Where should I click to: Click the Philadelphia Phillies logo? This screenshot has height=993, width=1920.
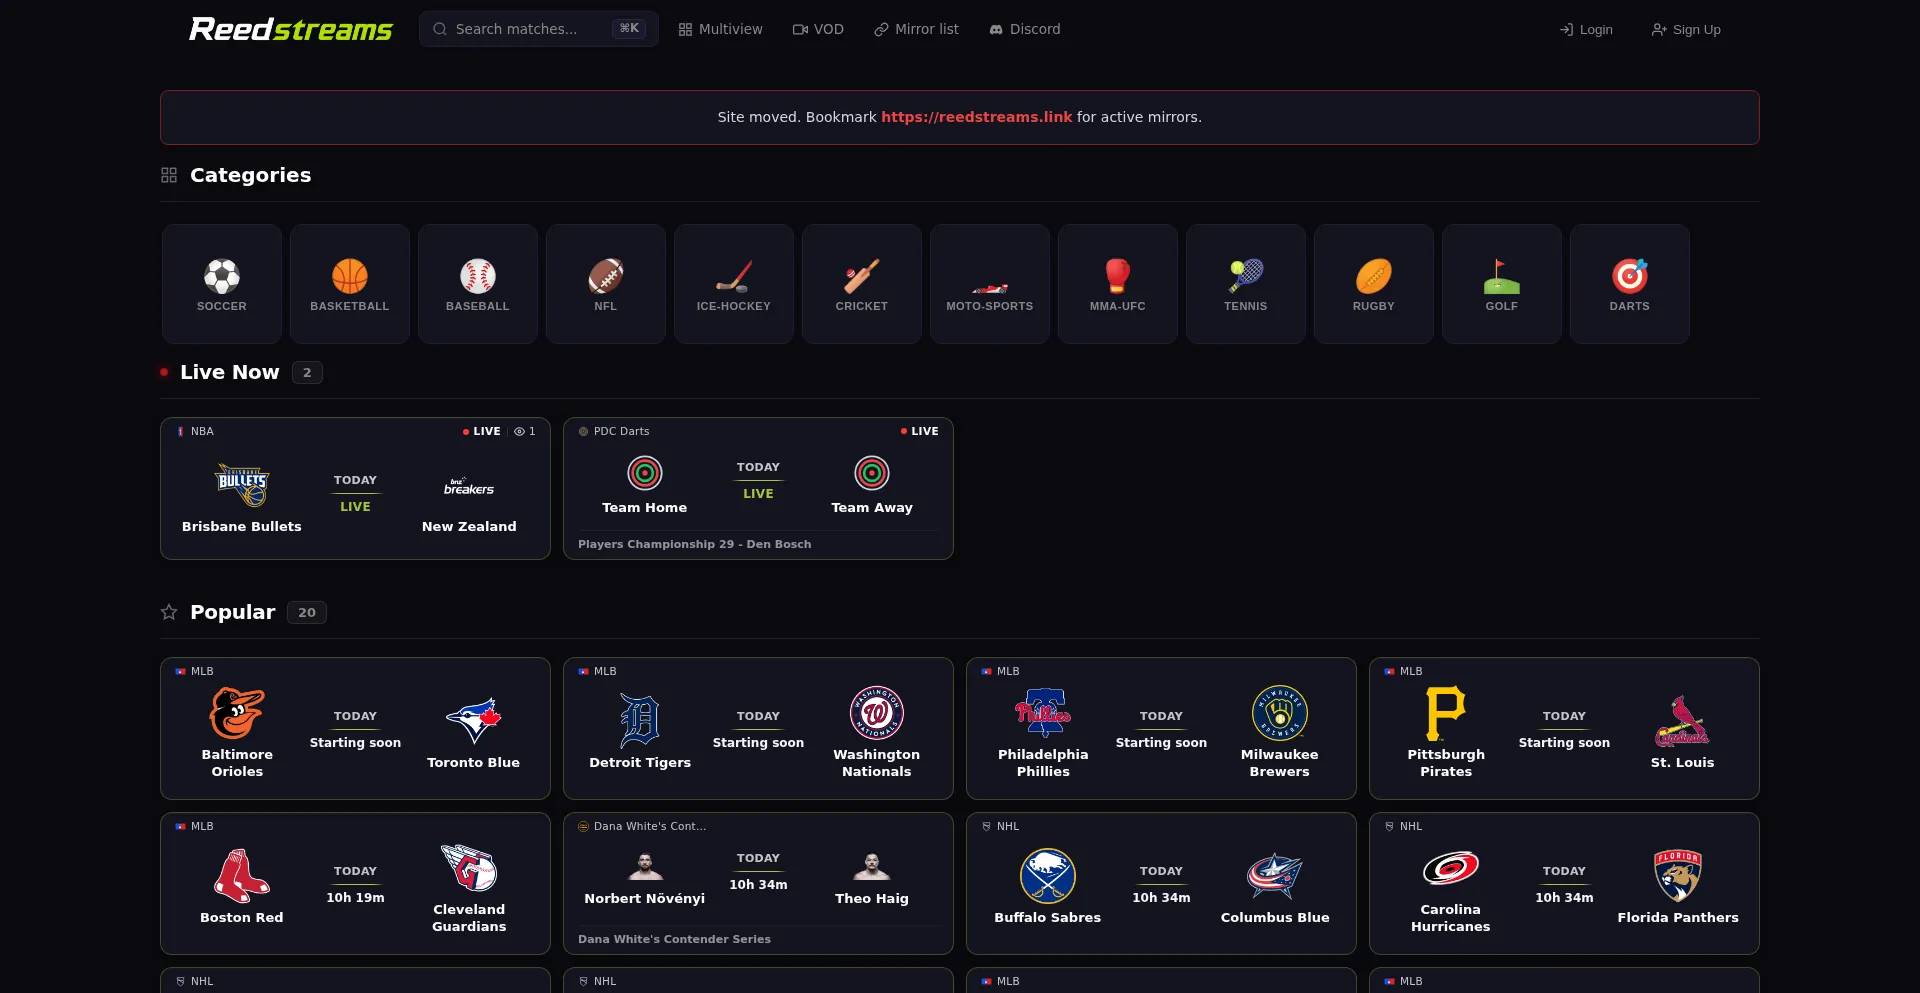1043,713
